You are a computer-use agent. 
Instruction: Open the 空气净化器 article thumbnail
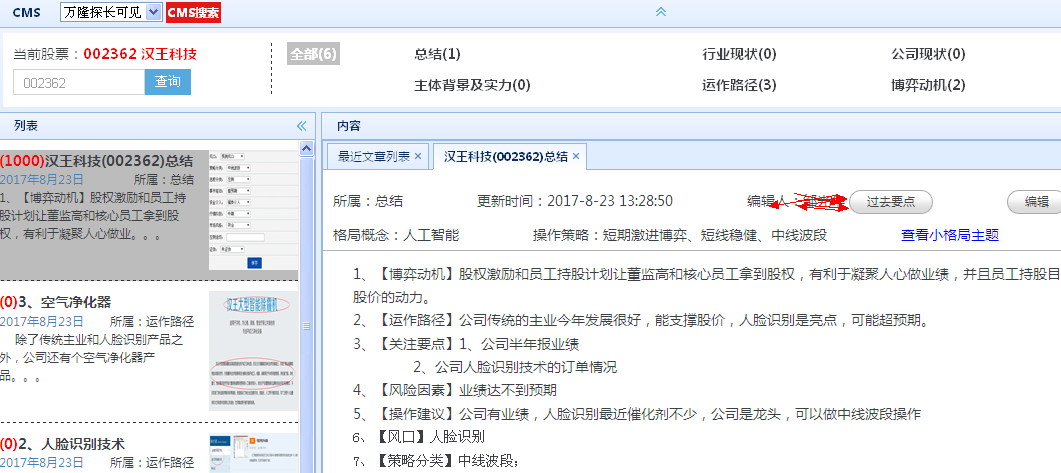253,350
